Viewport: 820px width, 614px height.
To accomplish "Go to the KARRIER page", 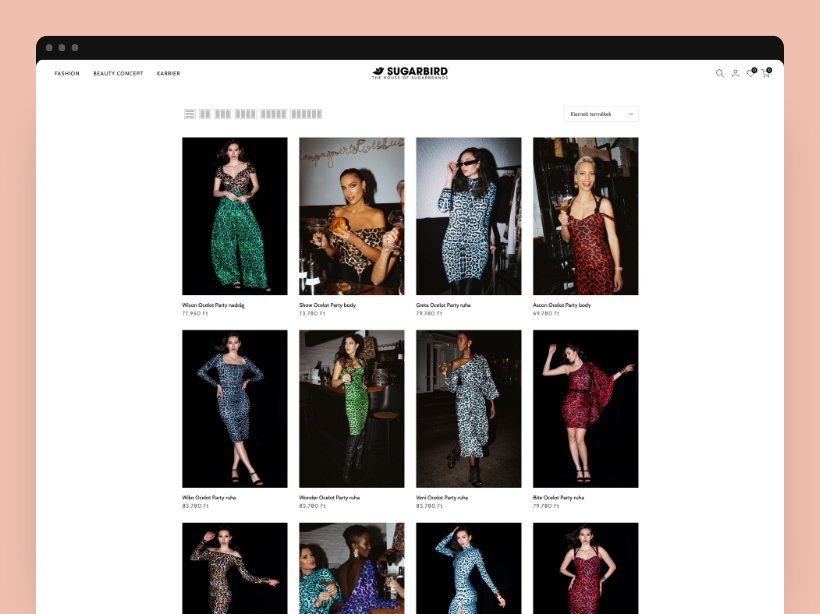I will (x=168, y=73).
